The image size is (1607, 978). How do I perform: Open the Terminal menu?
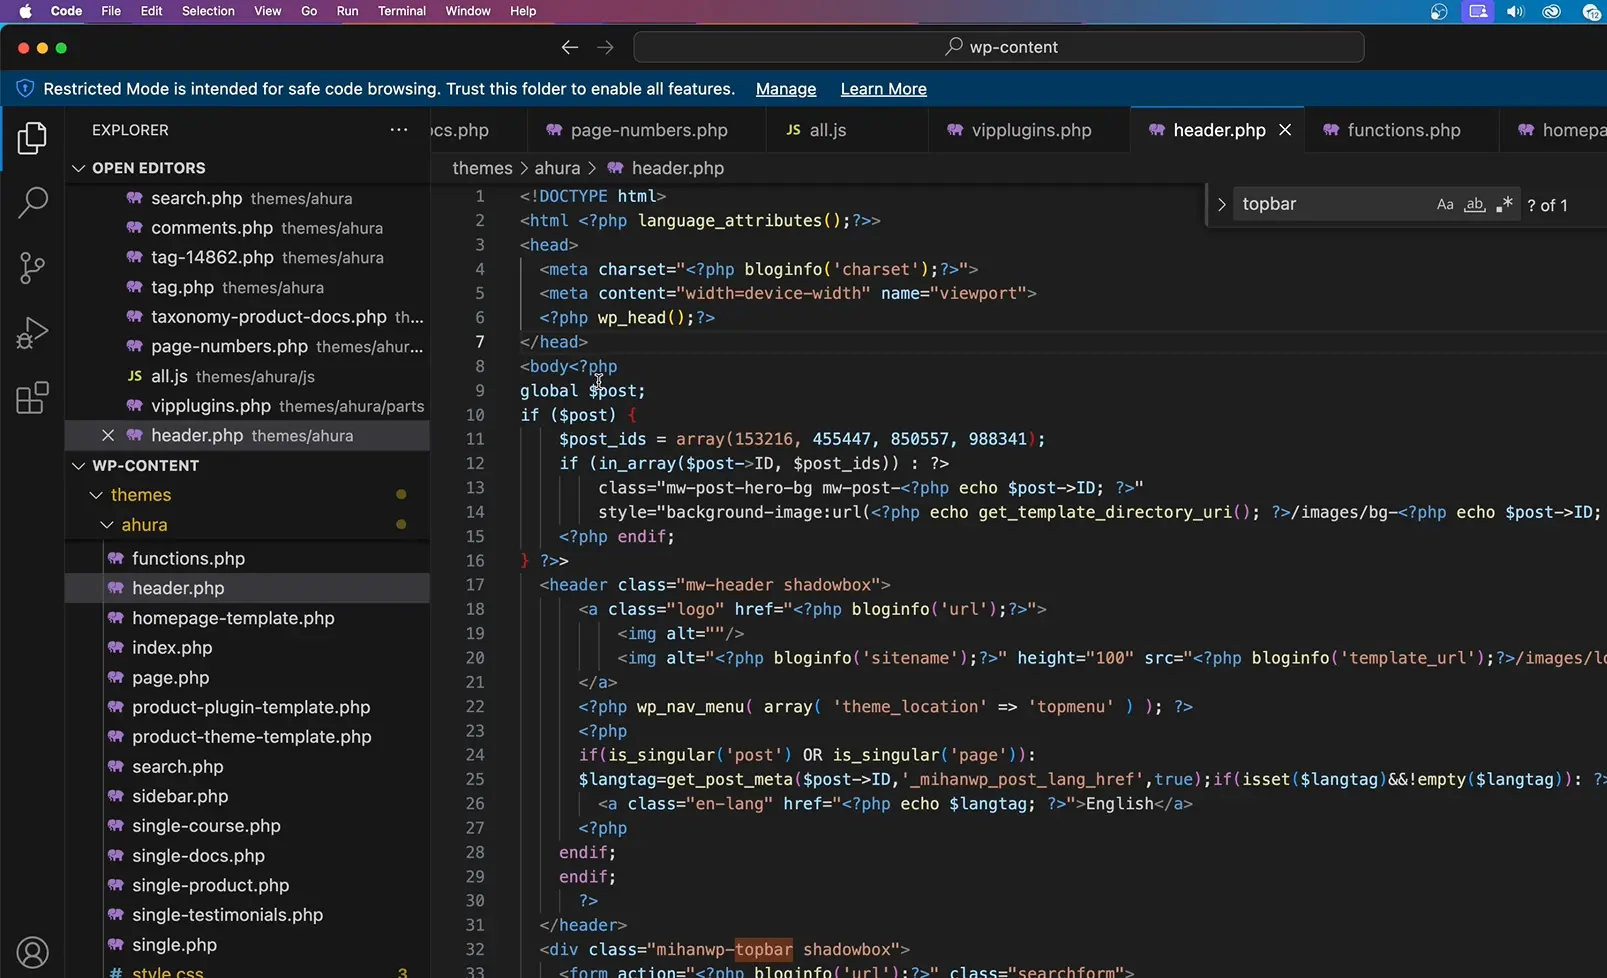(x=402, y=11)
